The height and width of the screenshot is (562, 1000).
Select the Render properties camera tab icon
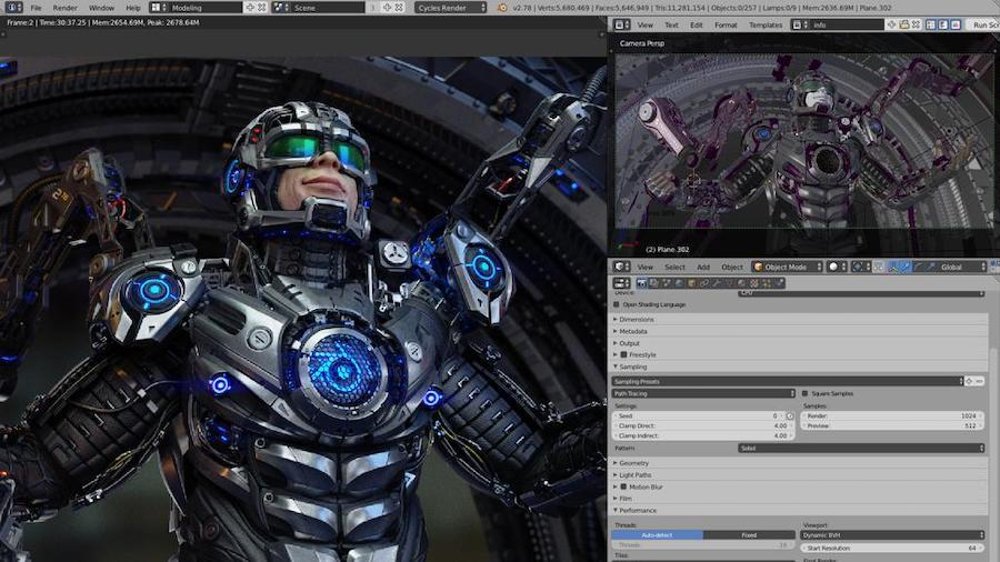point(641,284)
